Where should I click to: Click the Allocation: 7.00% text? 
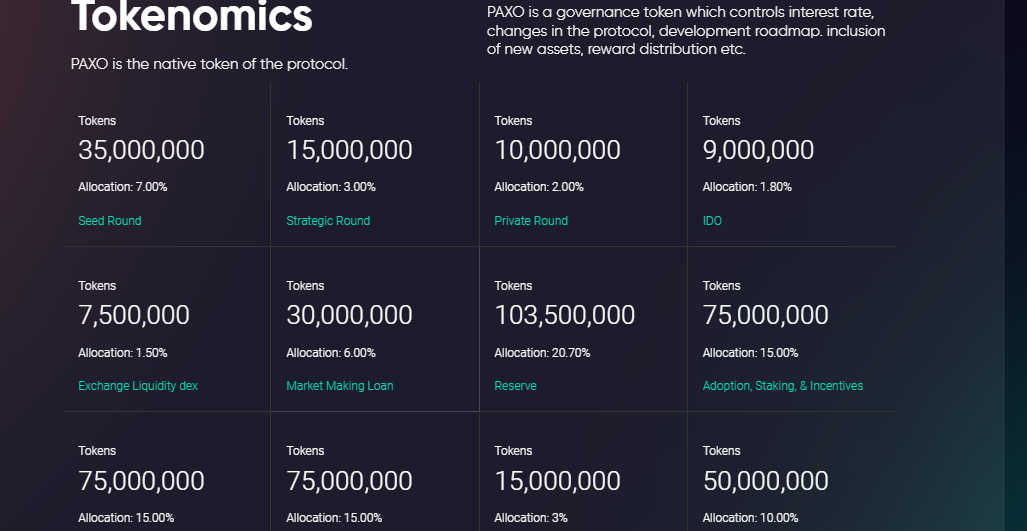click(122, 187)
